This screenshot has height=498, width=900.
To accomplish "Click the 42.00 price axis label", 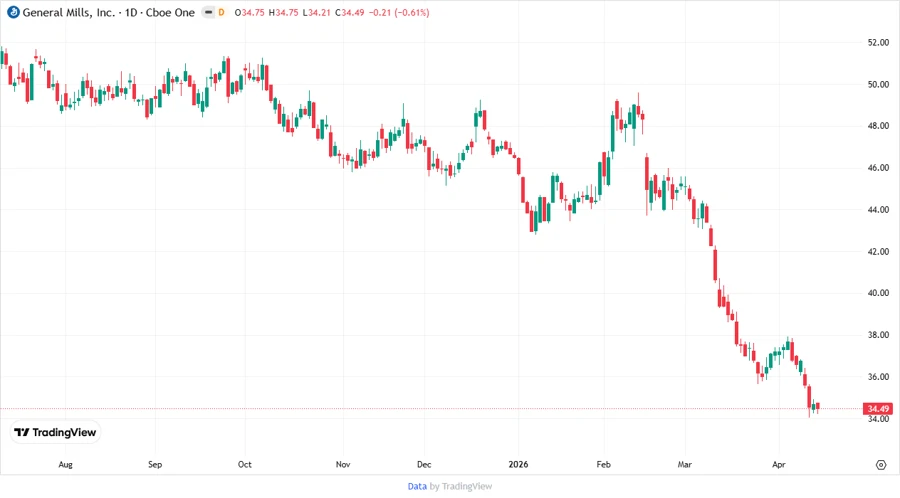I will click(x=878, y=251).
